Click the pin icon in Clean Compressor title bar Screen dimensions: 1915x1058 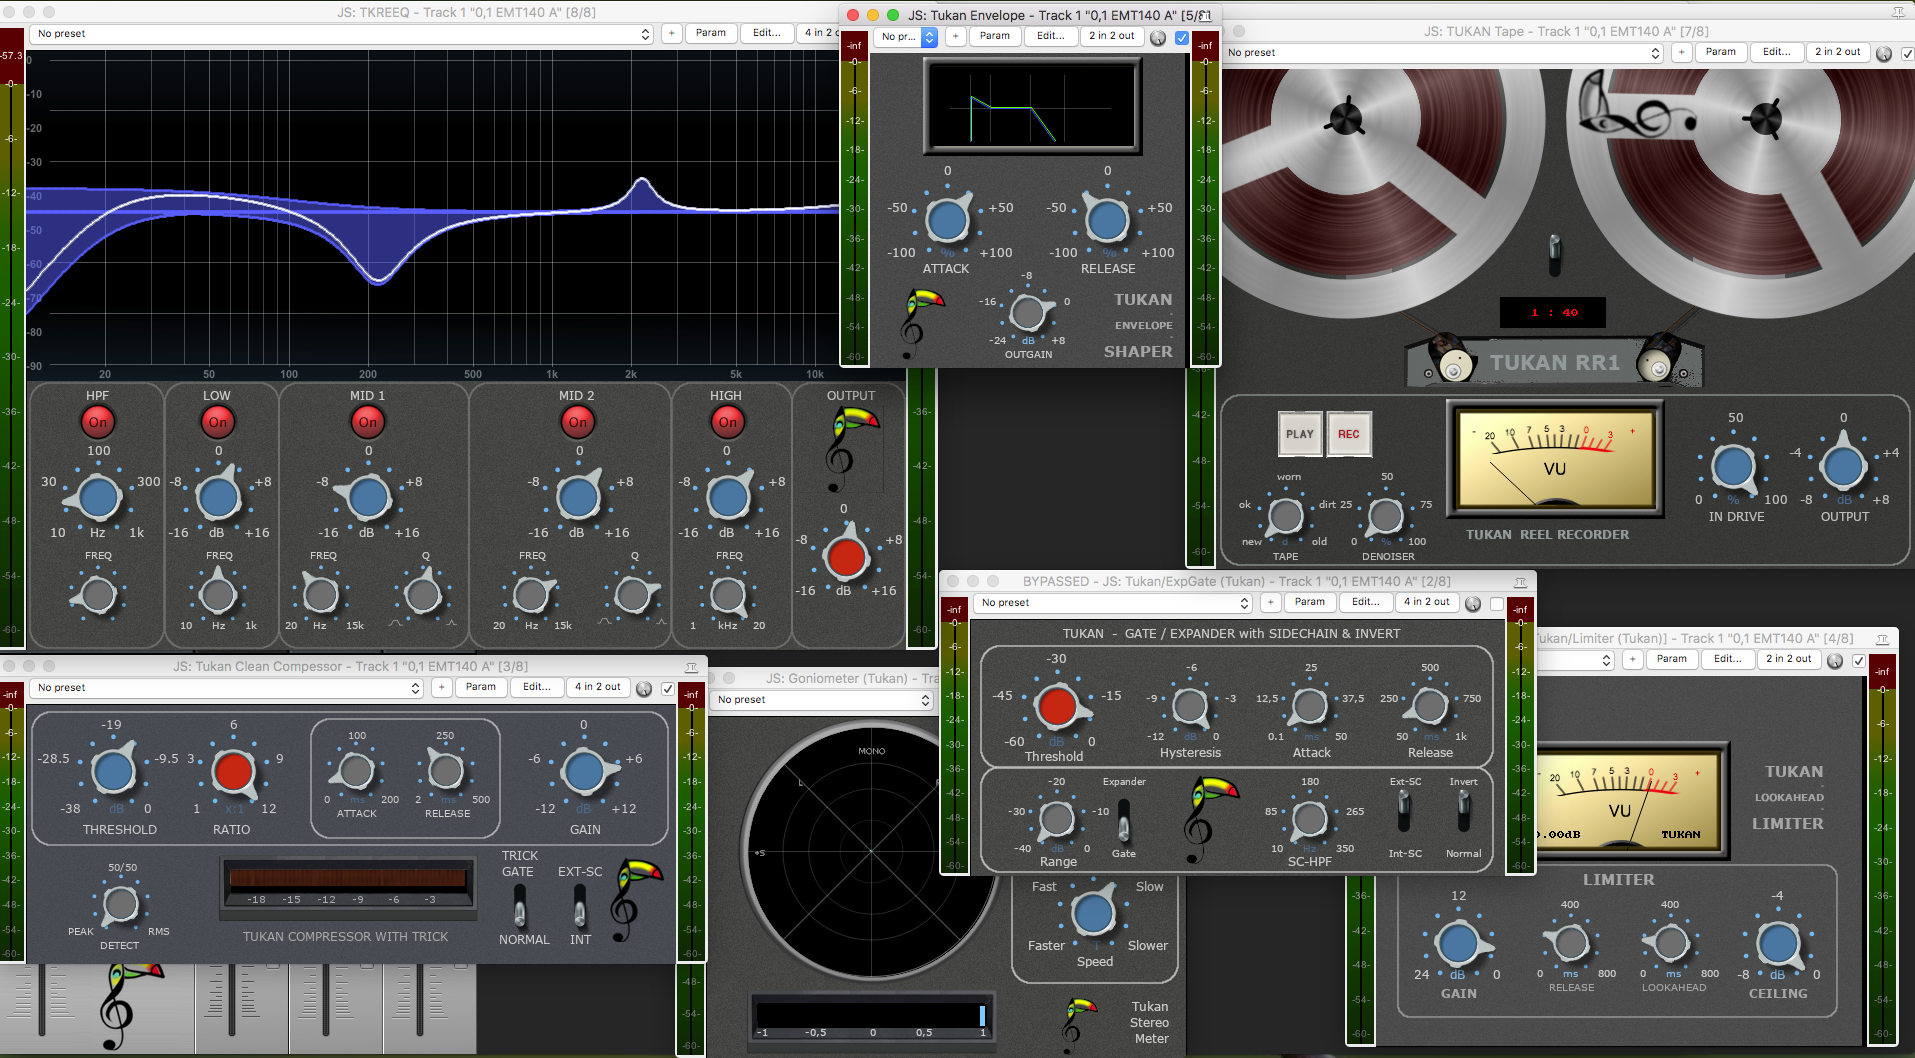click(691, 667)
